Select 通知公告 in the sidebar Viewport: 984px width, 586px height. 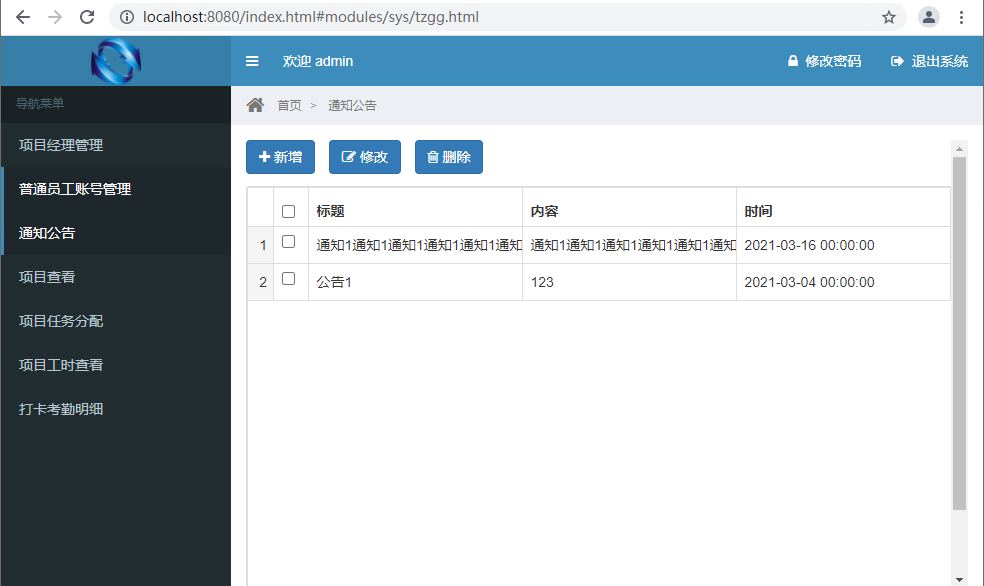coord(115,233)
